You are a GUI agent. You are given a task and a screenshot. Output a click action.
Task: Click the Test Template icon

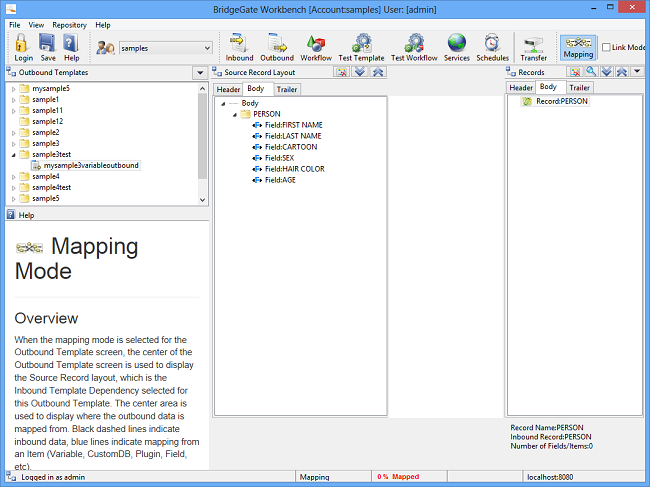[x=361, y=43]
